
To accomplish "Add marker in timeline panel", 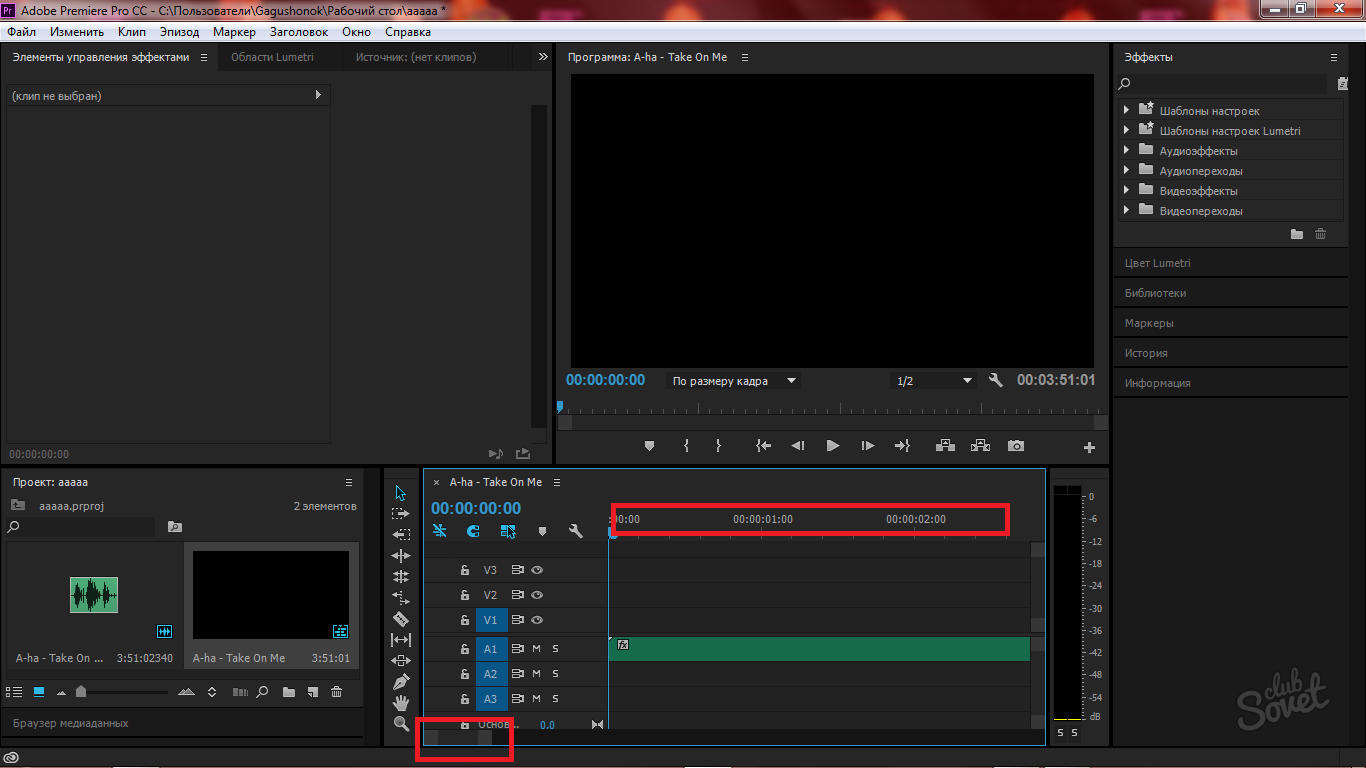I will click(542, 531).
